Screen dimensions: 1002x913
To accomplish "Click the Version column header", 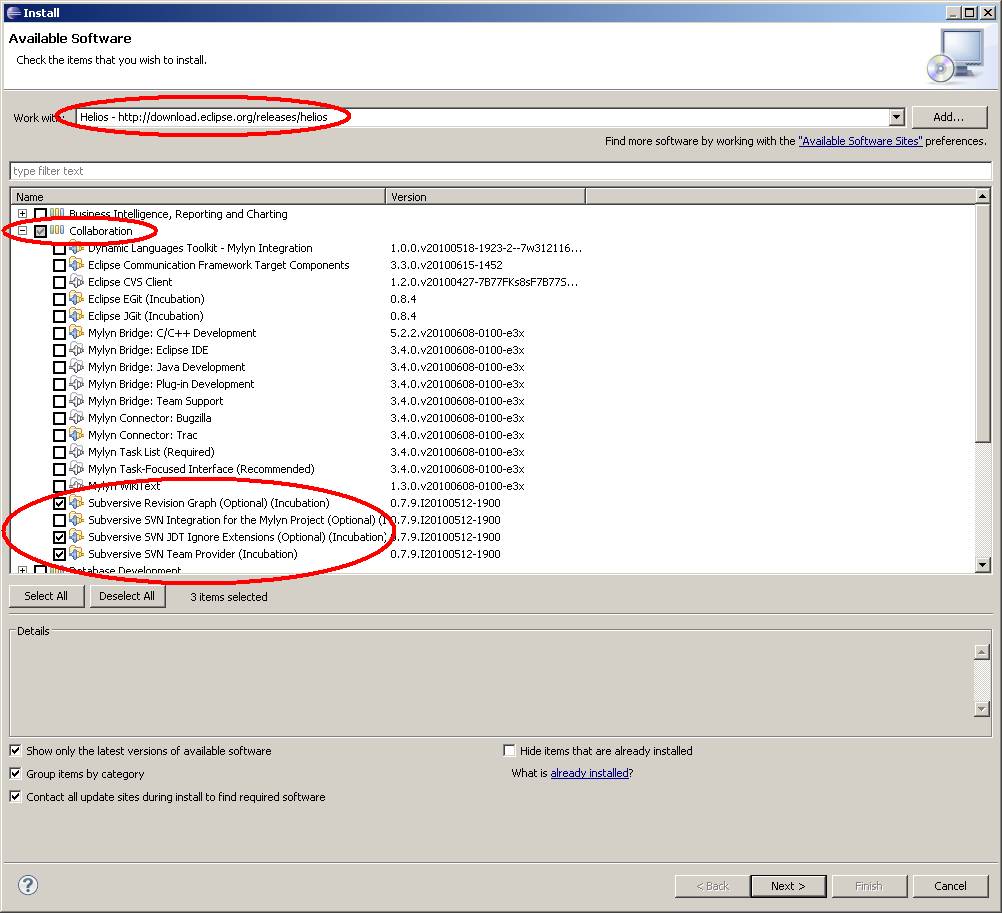I will [x=486, y=197].
